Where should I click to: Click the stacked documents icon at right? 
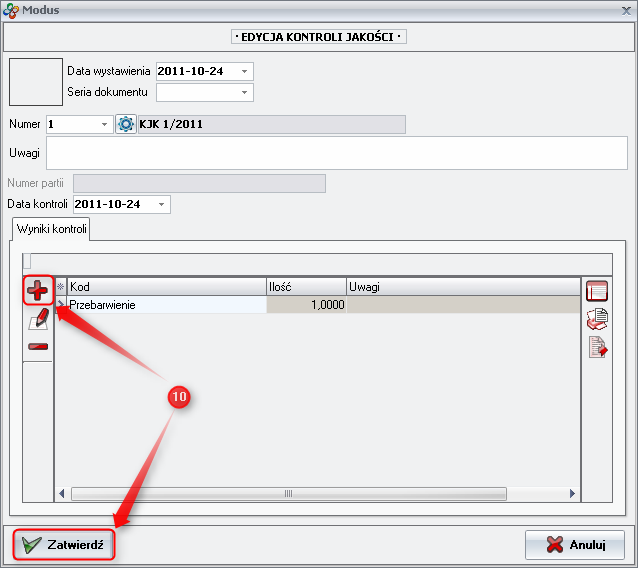coord(597,319)
